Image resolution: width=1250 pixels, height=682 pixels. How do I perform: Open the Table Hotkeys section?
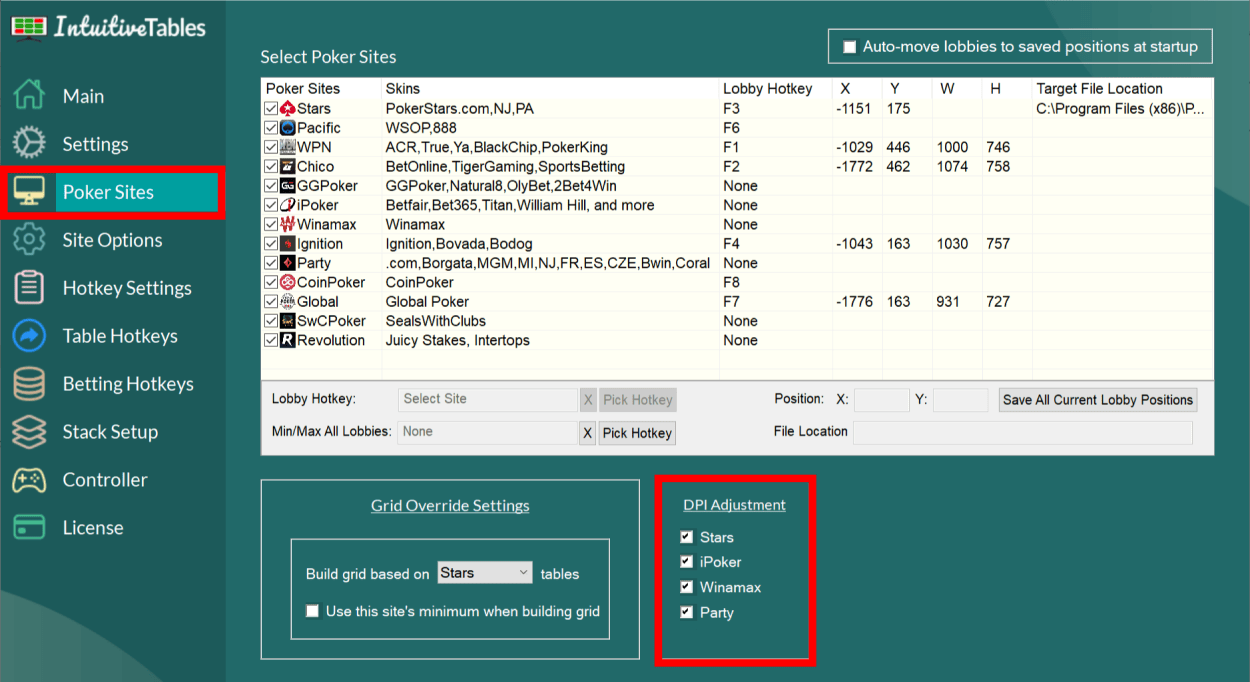click(120, 336)
